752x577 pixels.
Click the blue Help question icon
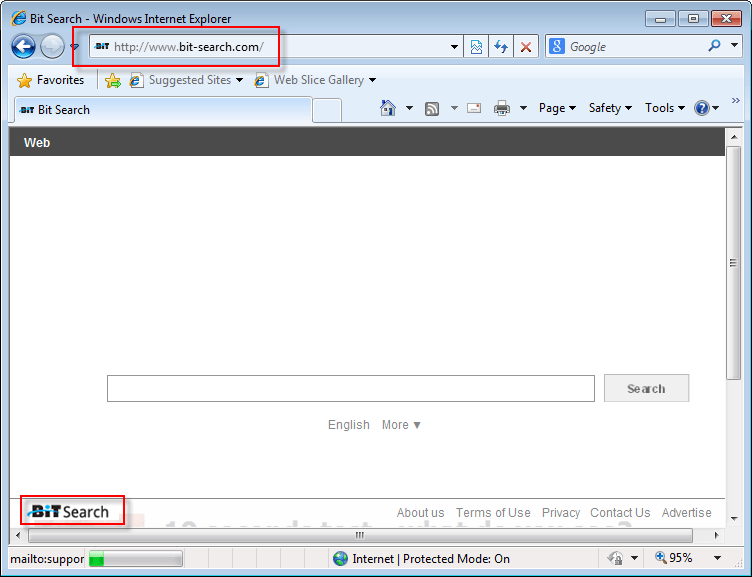pyautogui.click(x=702, y=108)
